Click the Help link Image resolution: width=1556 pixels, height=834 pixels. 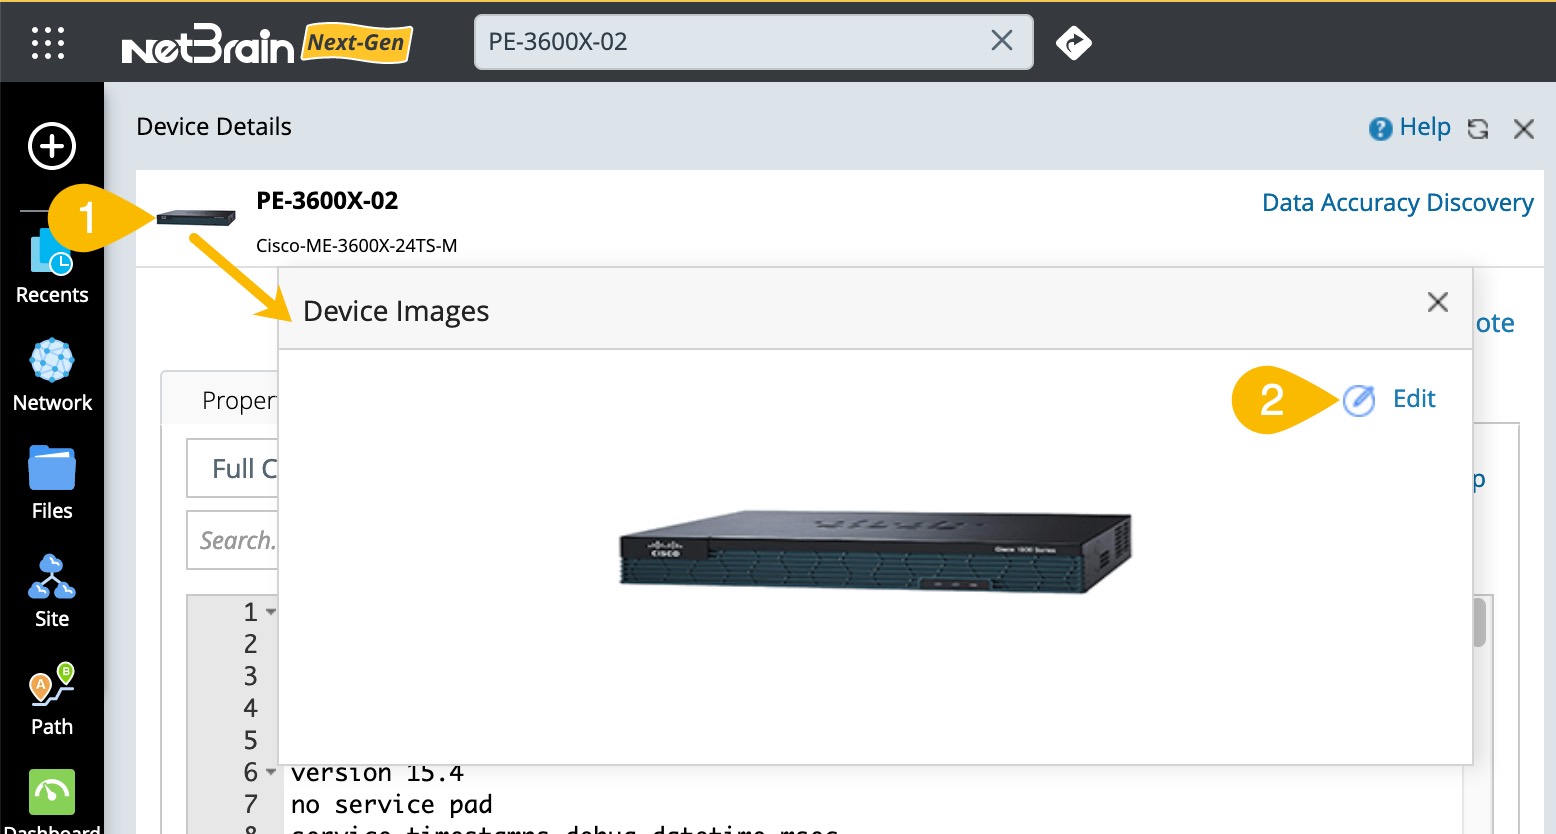[1410, 127]
